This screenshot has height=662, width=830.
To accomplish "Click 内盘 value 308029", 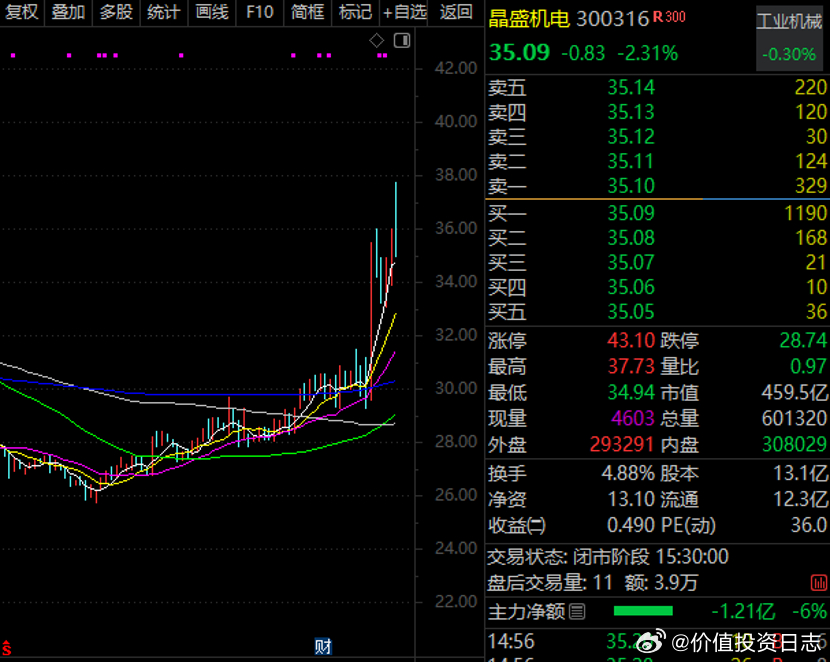I will point(794,444).
